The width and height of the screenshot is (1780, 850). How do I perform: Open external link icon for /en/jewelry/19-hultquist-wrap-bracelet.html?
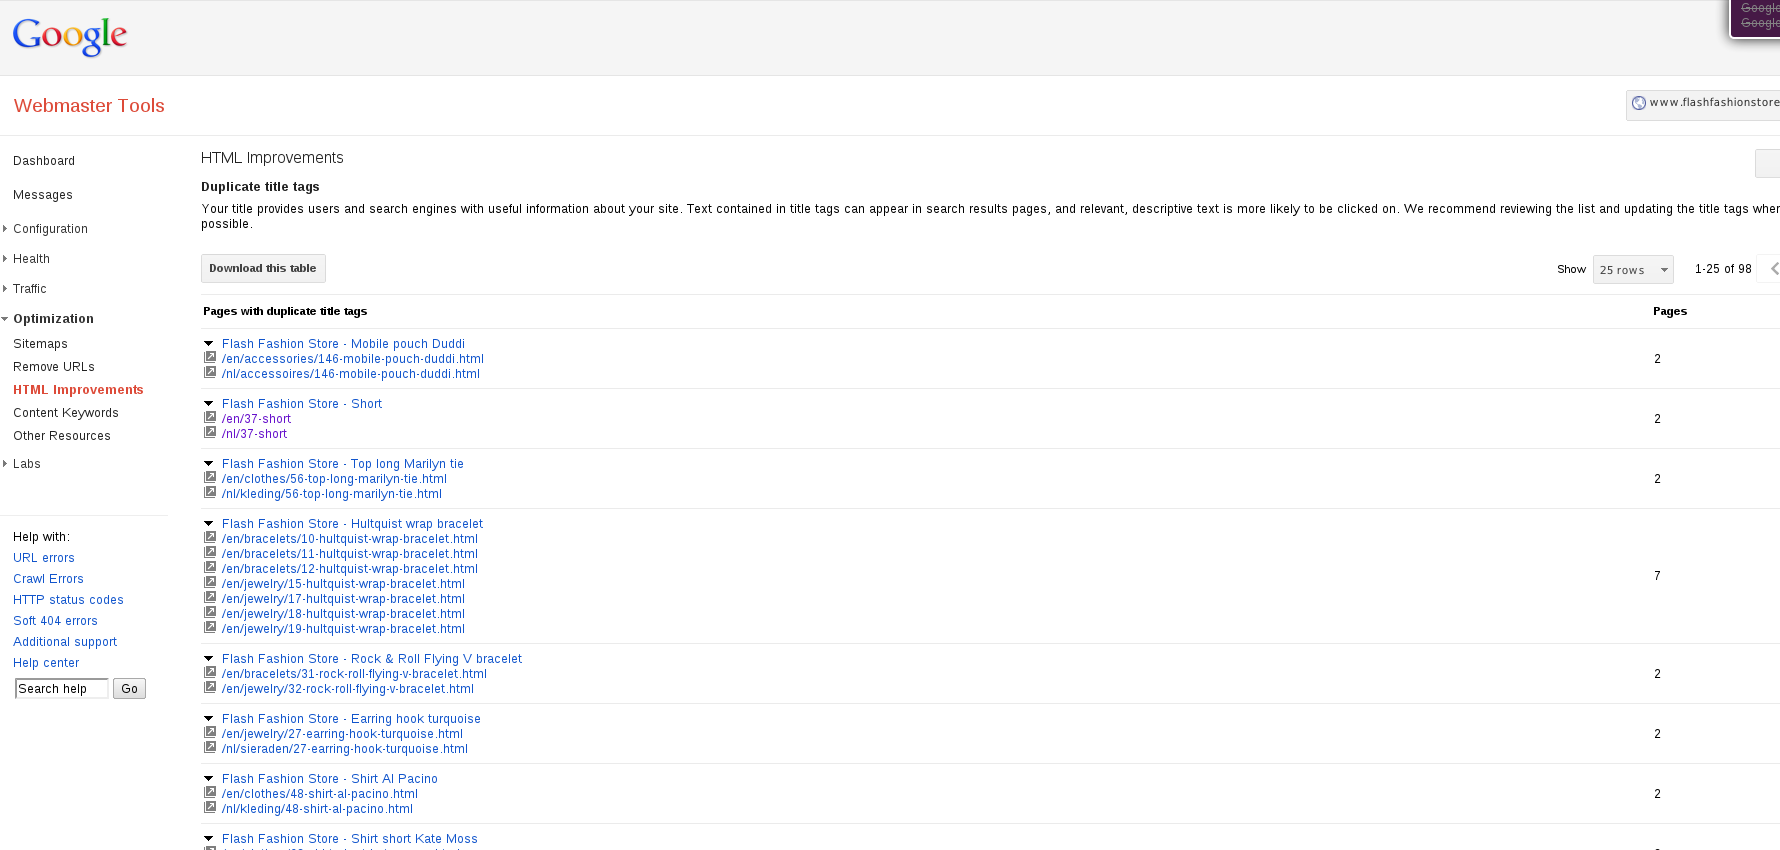click(x=210, y=627)
